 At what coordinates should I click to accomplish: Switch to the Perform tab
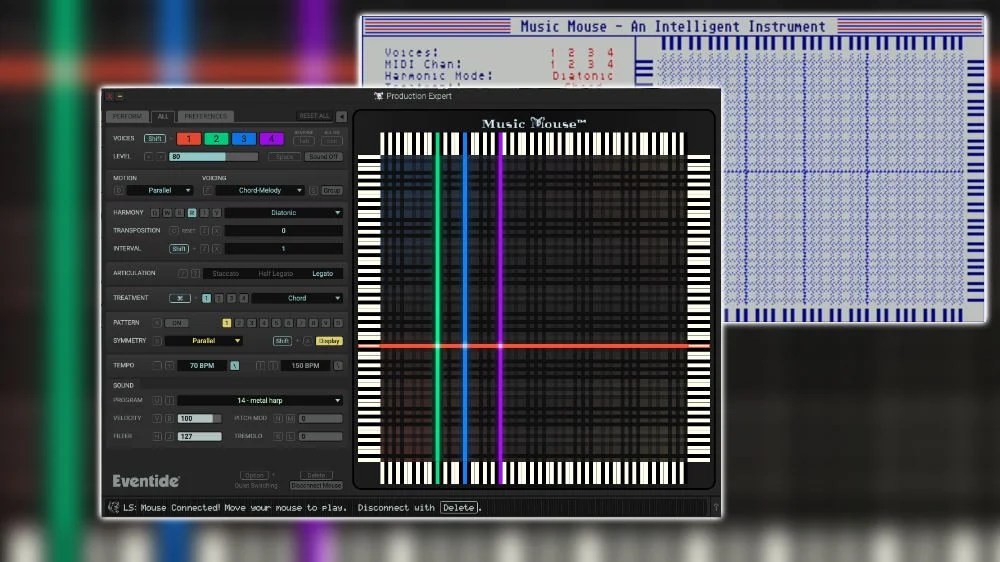129,116
